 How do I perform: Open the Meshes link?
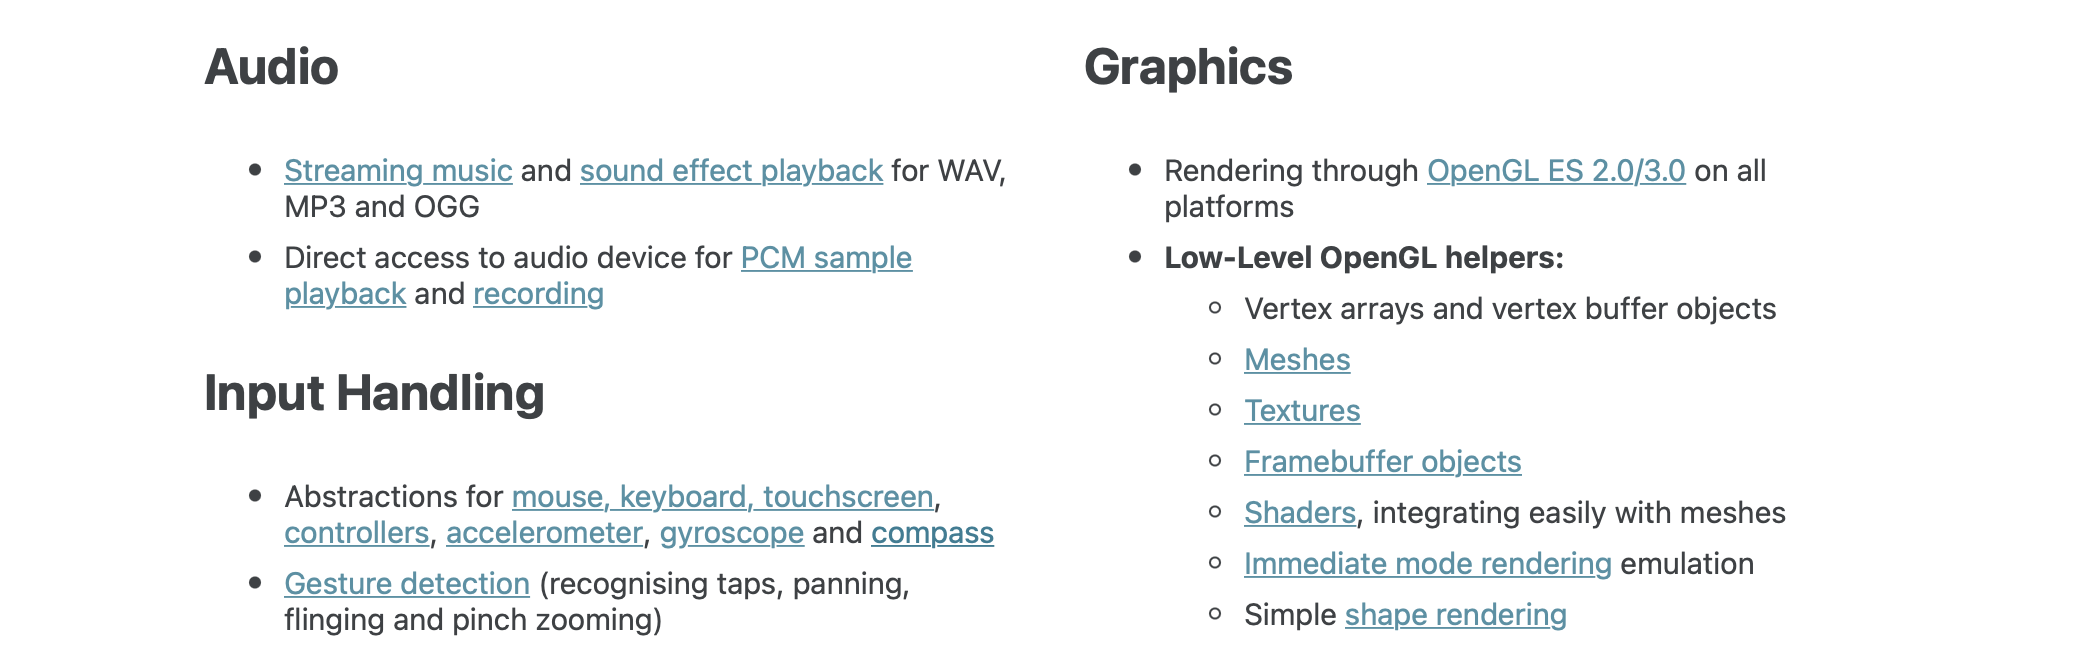pyautogui.click(x=1297, y=360)
